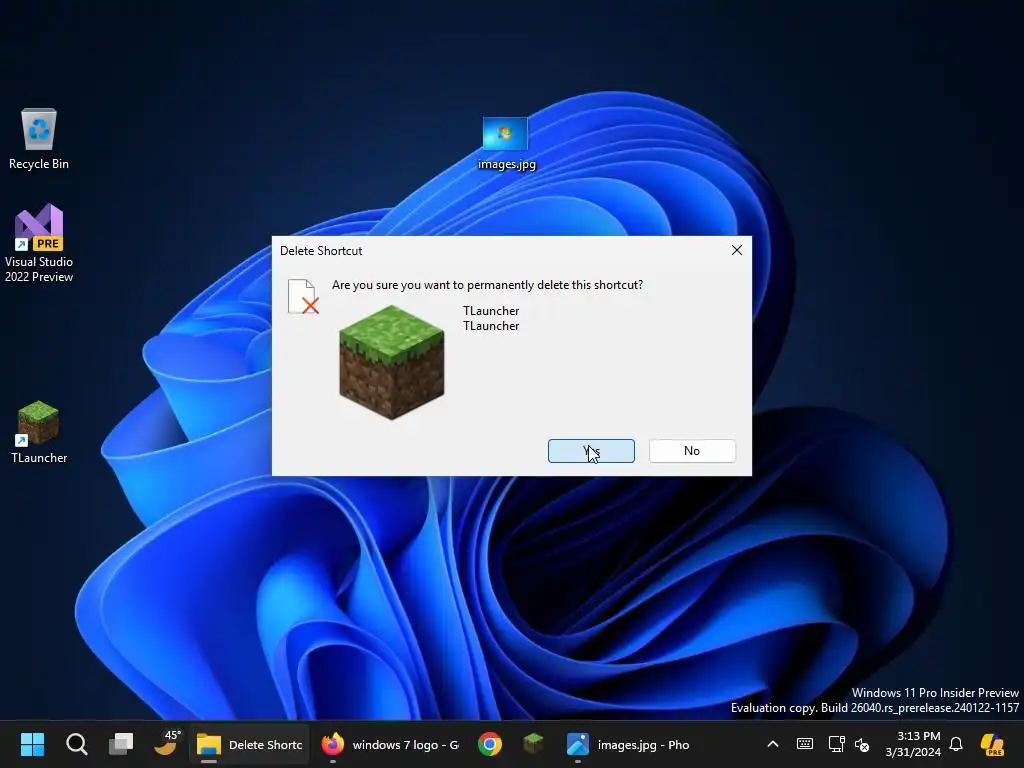Show hidden system tray icons

[x=773, y=744]
